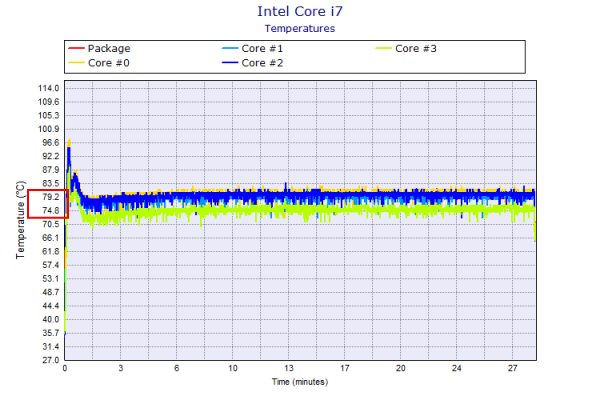Viewport: 600px width, 400px height.
Task: Click the 17 tick on time axis
Action: (x=345, y=368)
